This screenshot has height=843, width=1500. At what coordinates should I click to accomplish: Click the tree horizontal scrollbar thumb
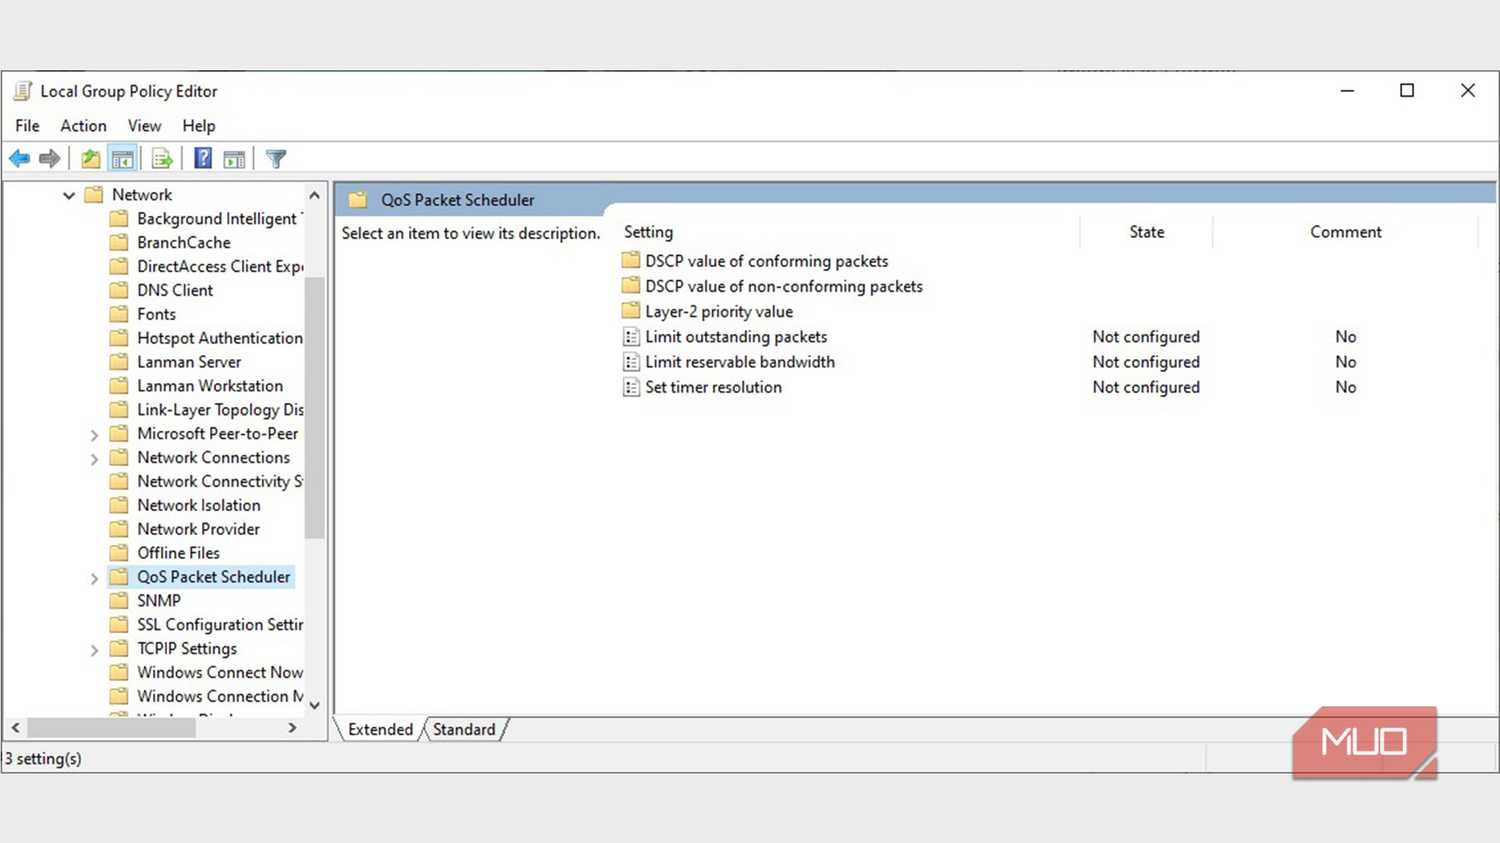point(111,728)
